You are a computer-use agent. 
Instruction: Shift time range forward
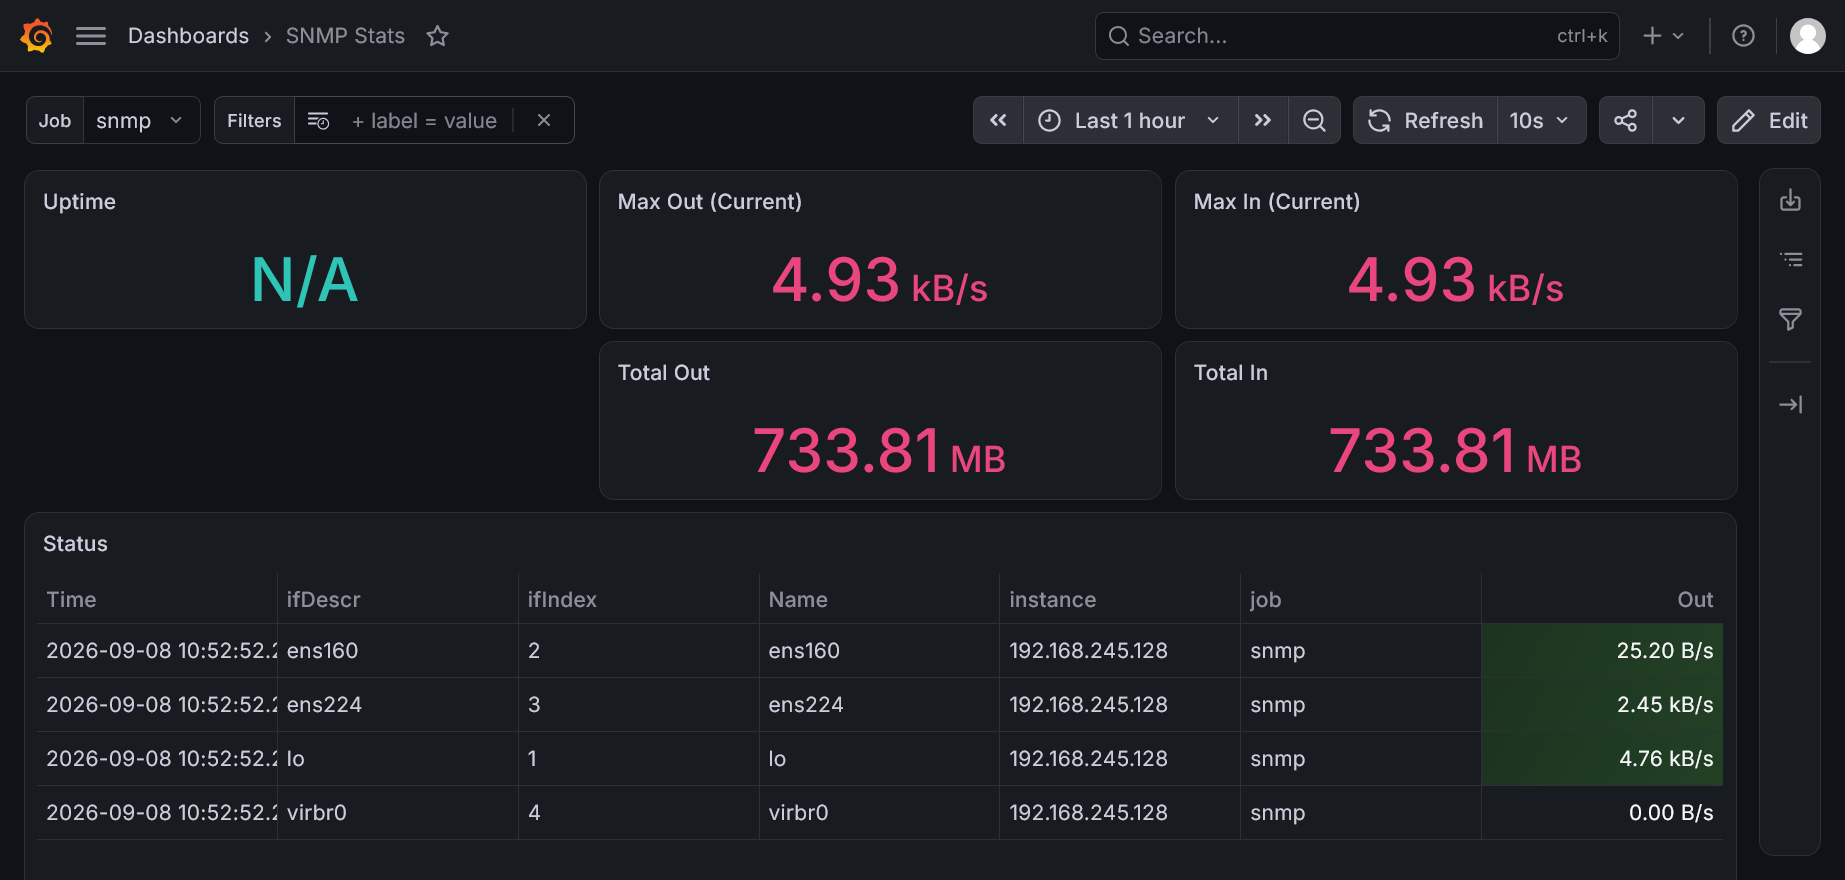(1263, 120)
